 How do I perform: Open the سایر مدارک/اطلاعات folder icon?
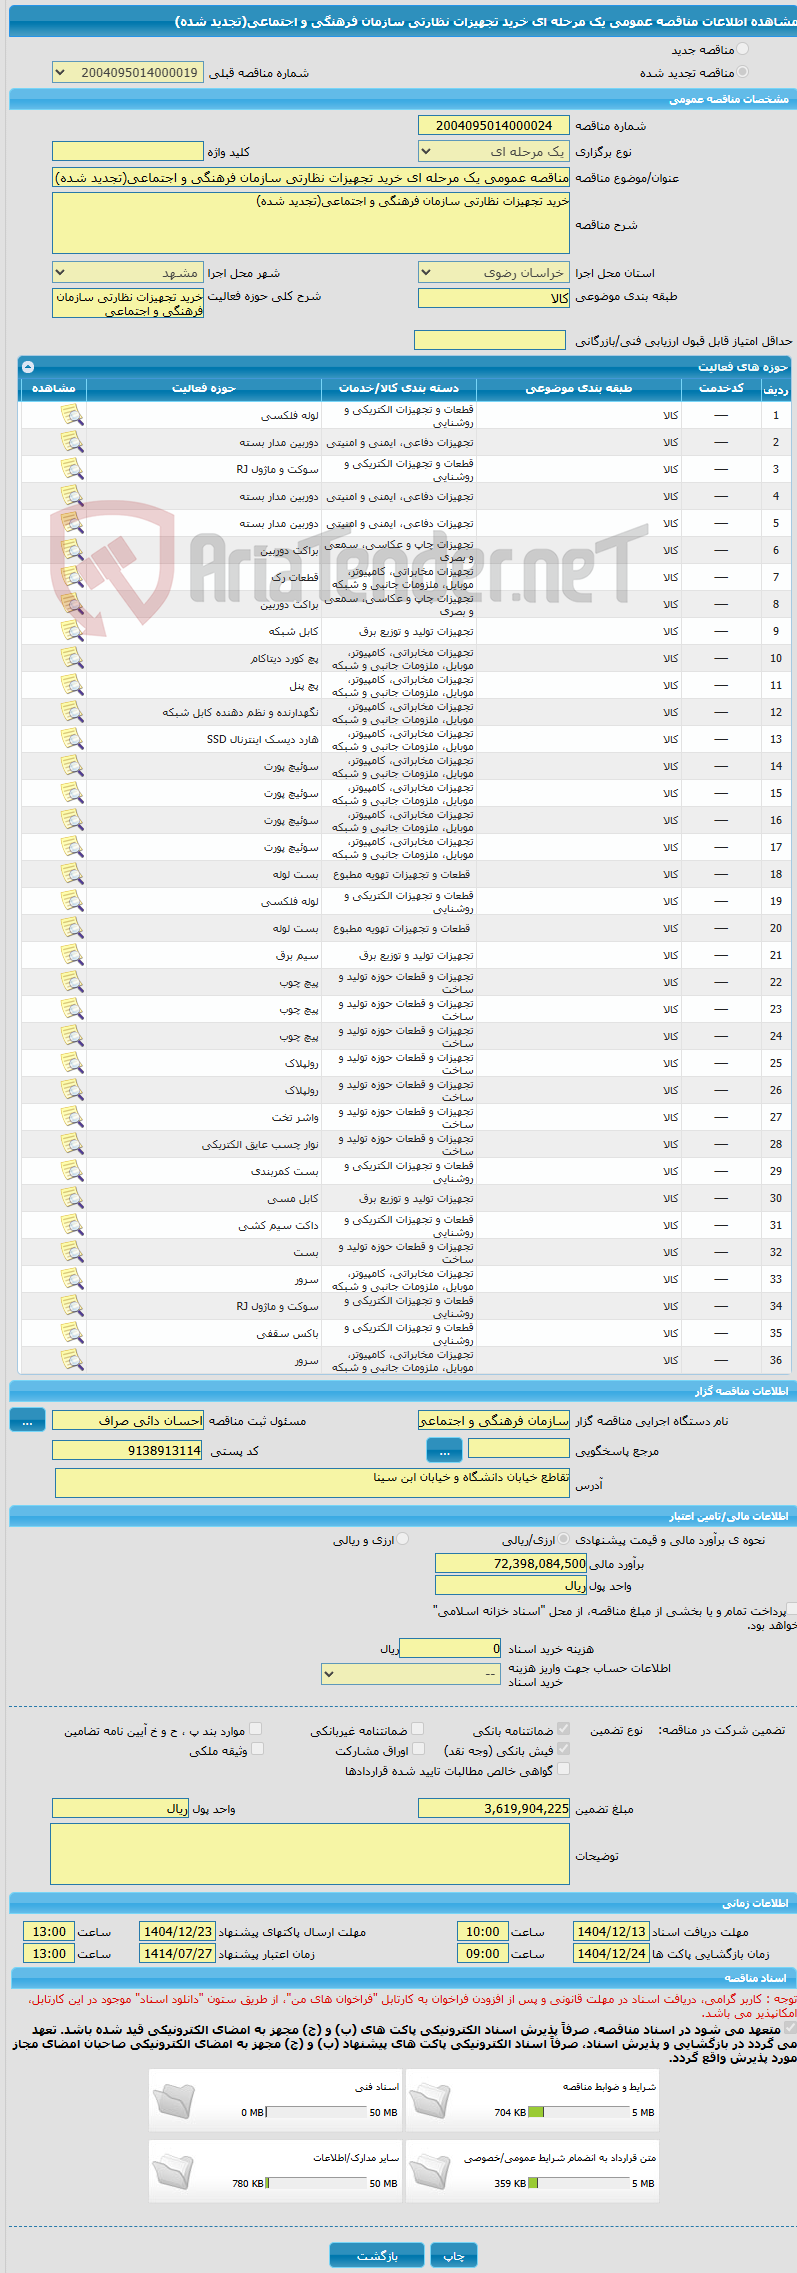173,2171
